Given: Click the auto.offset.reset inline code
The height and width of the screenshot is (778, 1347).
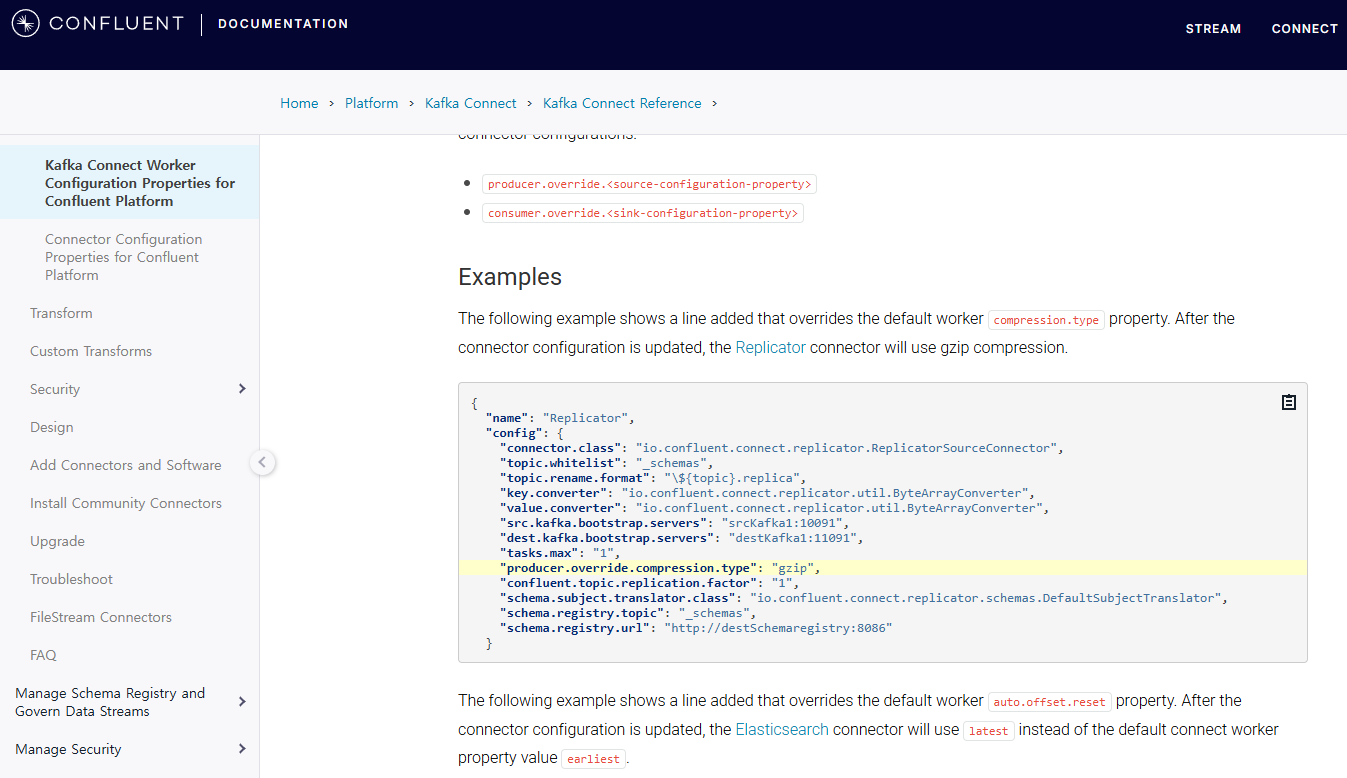Looking at the screenshot, I should [x=1050, y=702].
